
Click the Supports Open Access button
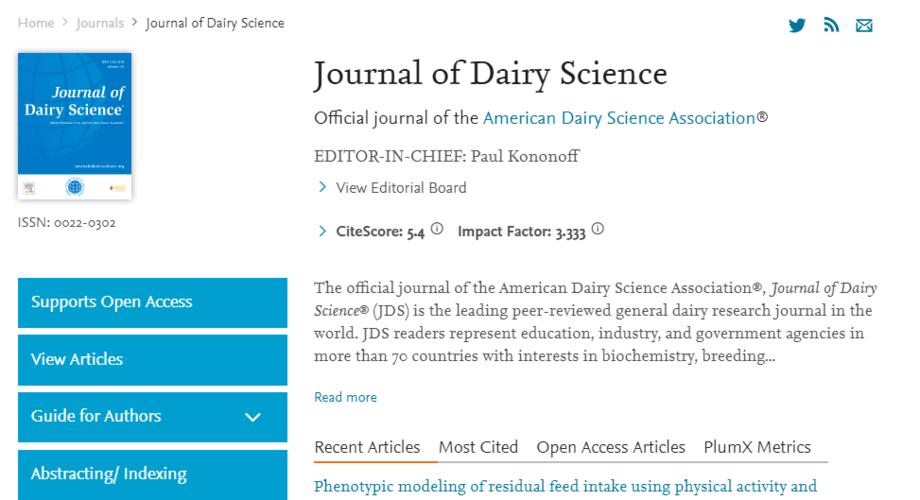point(153,303)
